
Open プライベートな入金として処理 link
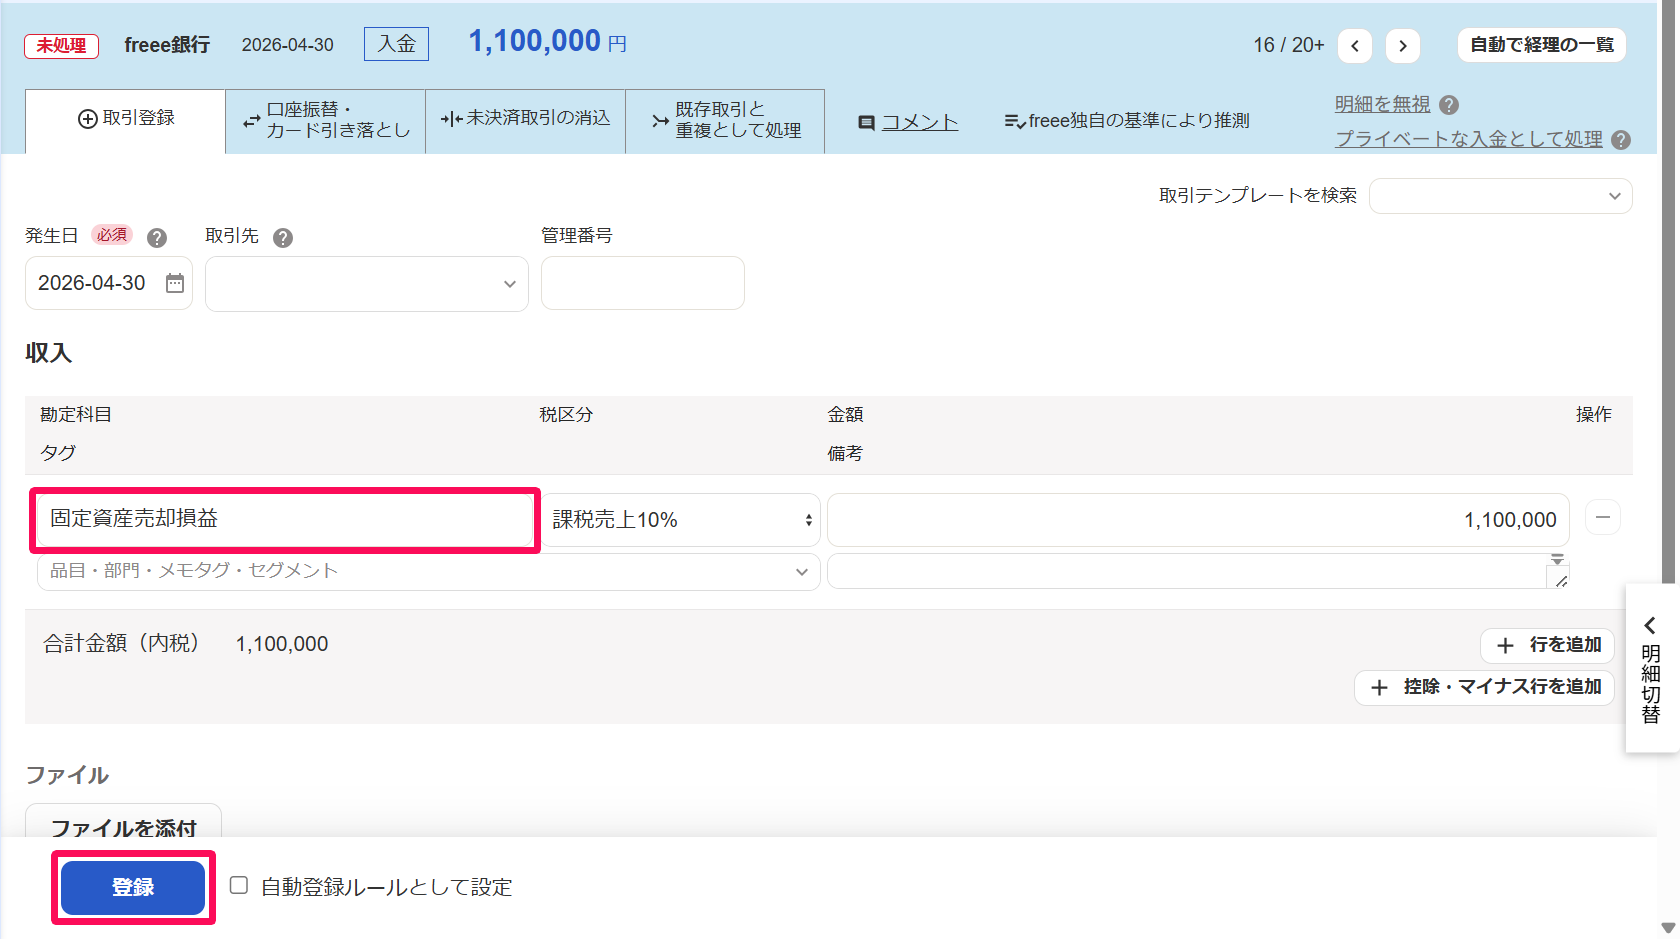pyautogui.click(x=1469, y=140)
